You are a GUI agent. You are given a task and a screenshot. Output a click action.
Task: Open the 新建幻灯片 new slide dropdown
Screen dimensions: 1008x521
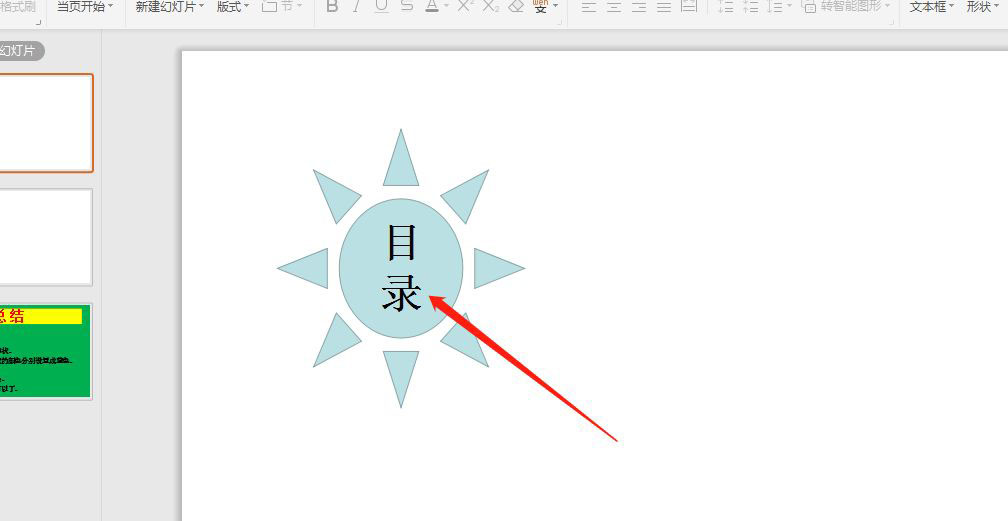tap(170, 6)
